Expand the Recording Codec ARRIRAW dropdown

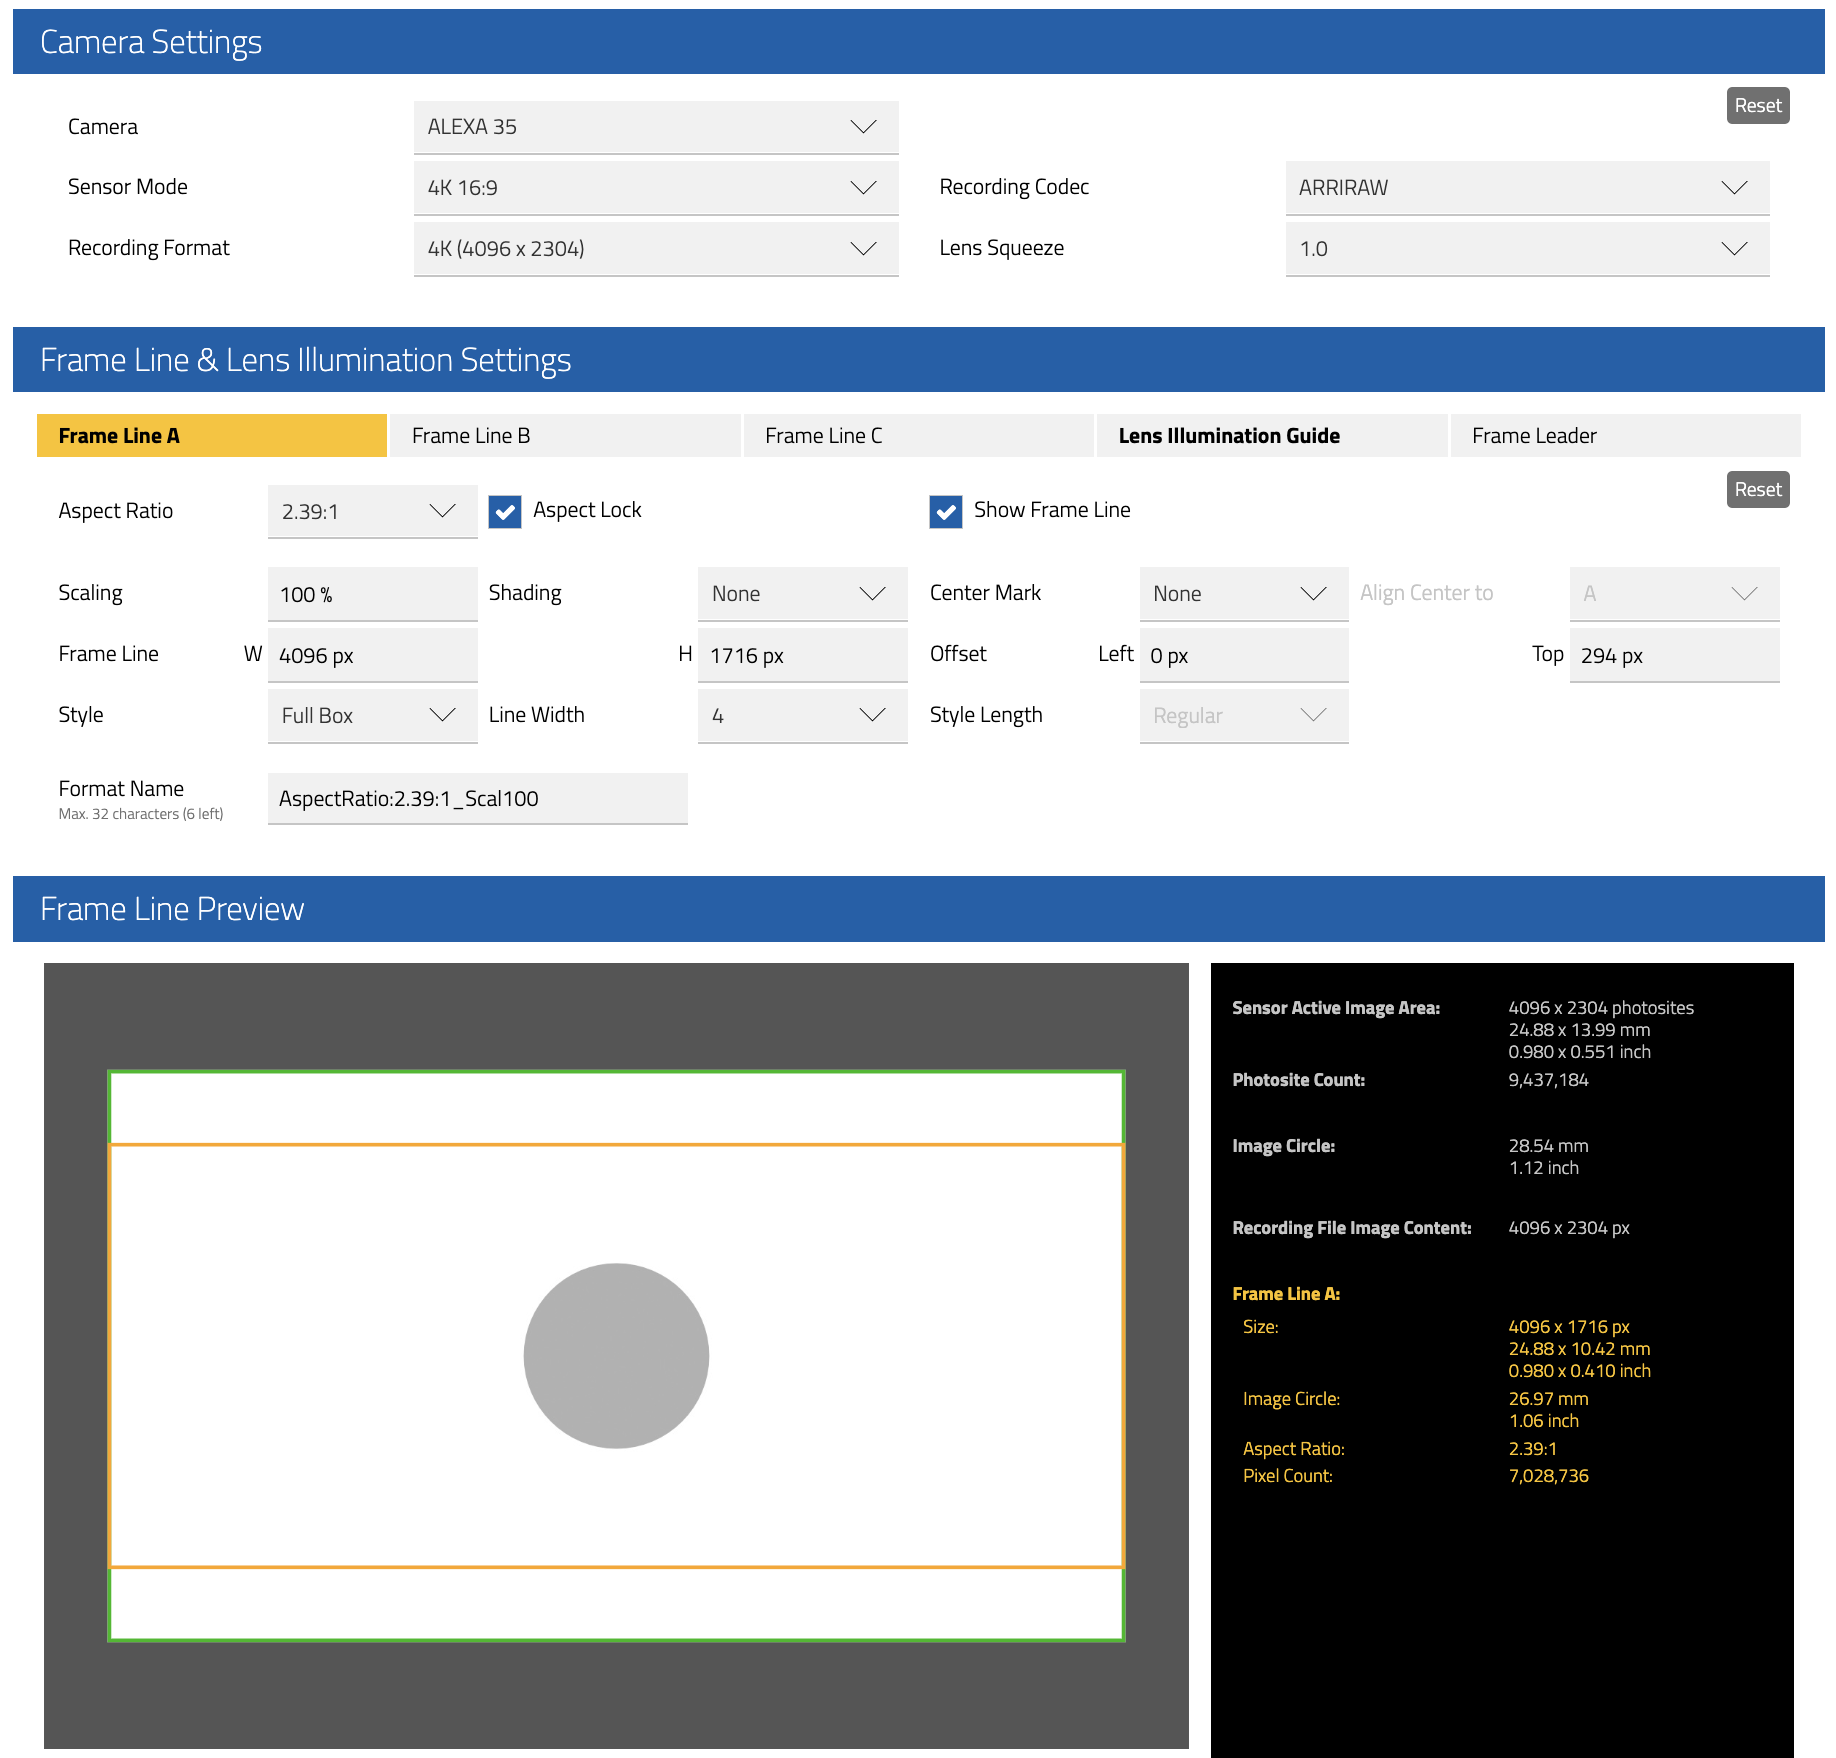(x=1526, y=188)
